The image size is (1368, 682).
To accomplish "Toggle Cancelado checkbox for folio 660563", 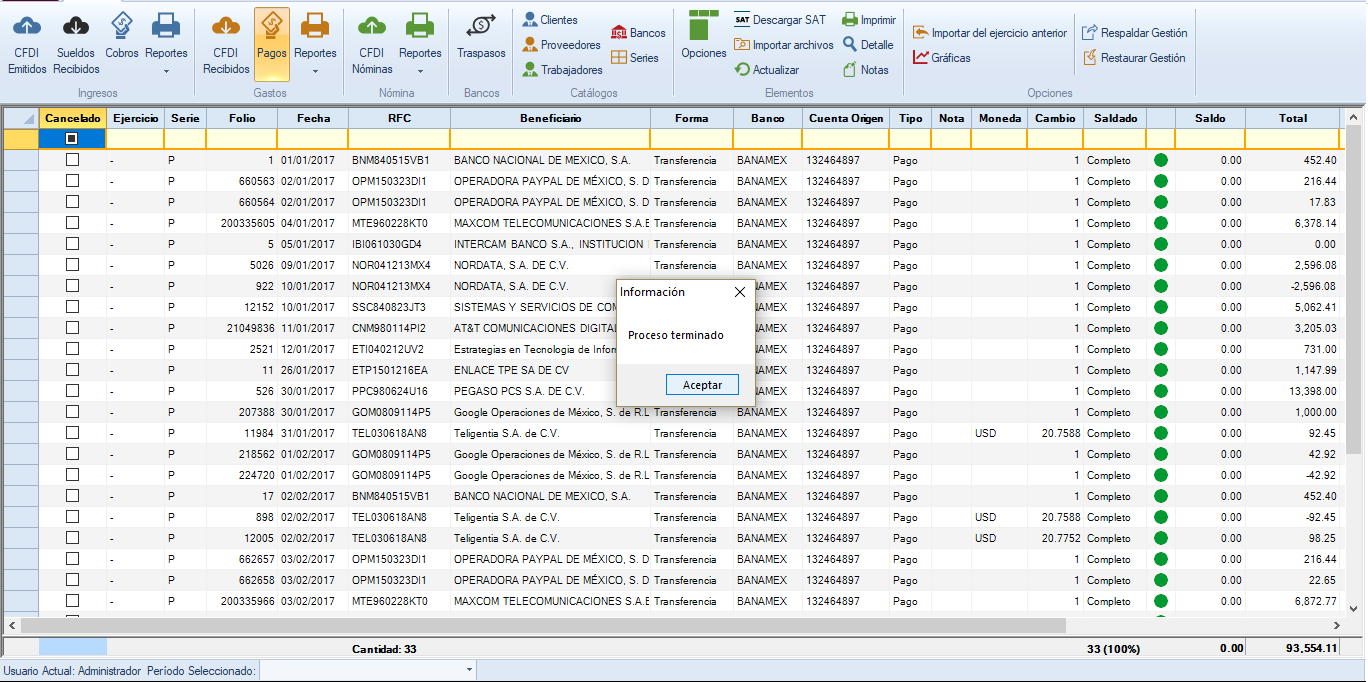I will coord(72,181).
